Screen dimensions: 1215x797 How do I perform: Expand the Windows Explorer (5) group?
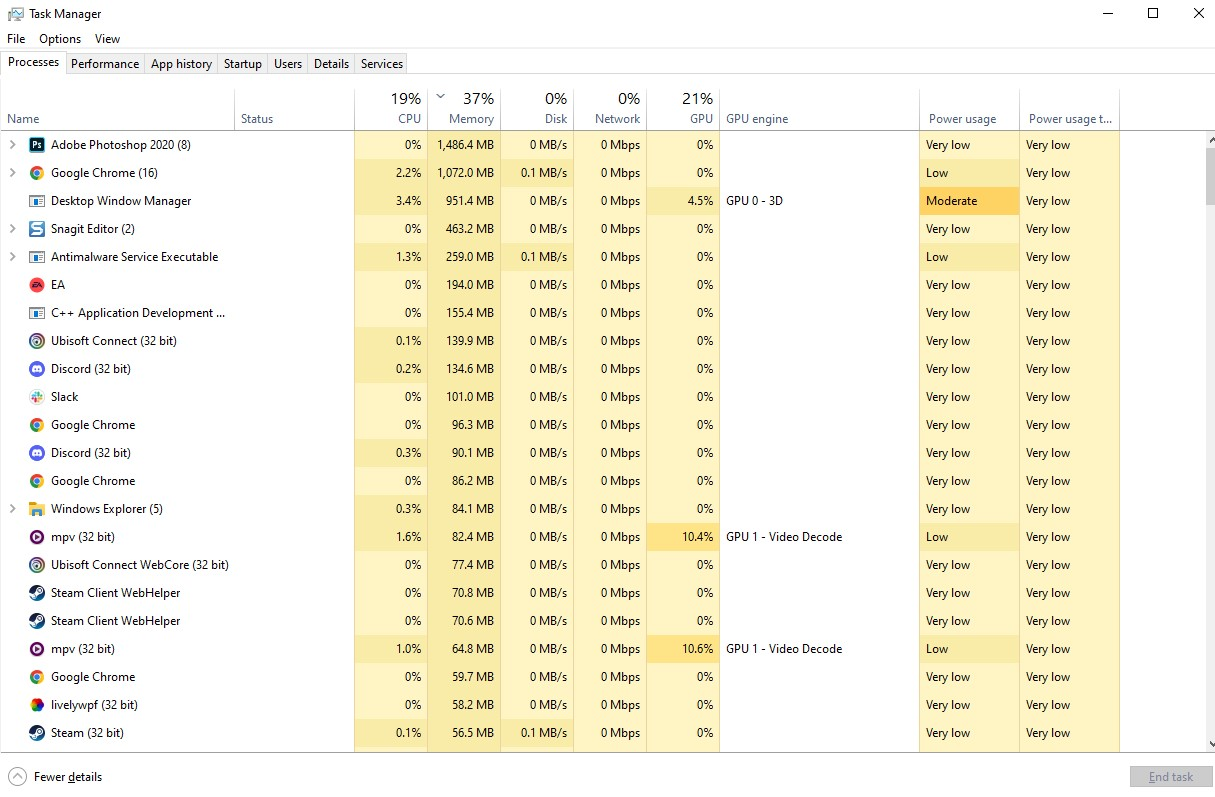click(12, 509)
